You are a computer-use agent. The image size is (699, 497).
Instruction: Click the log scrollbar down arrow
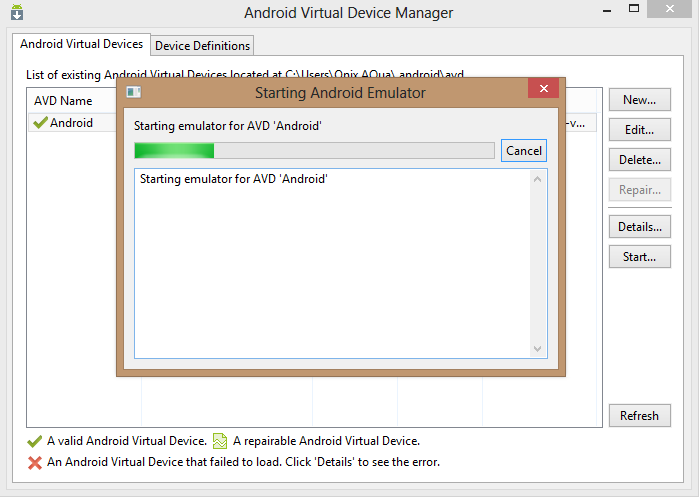click(x=538, y=349)
